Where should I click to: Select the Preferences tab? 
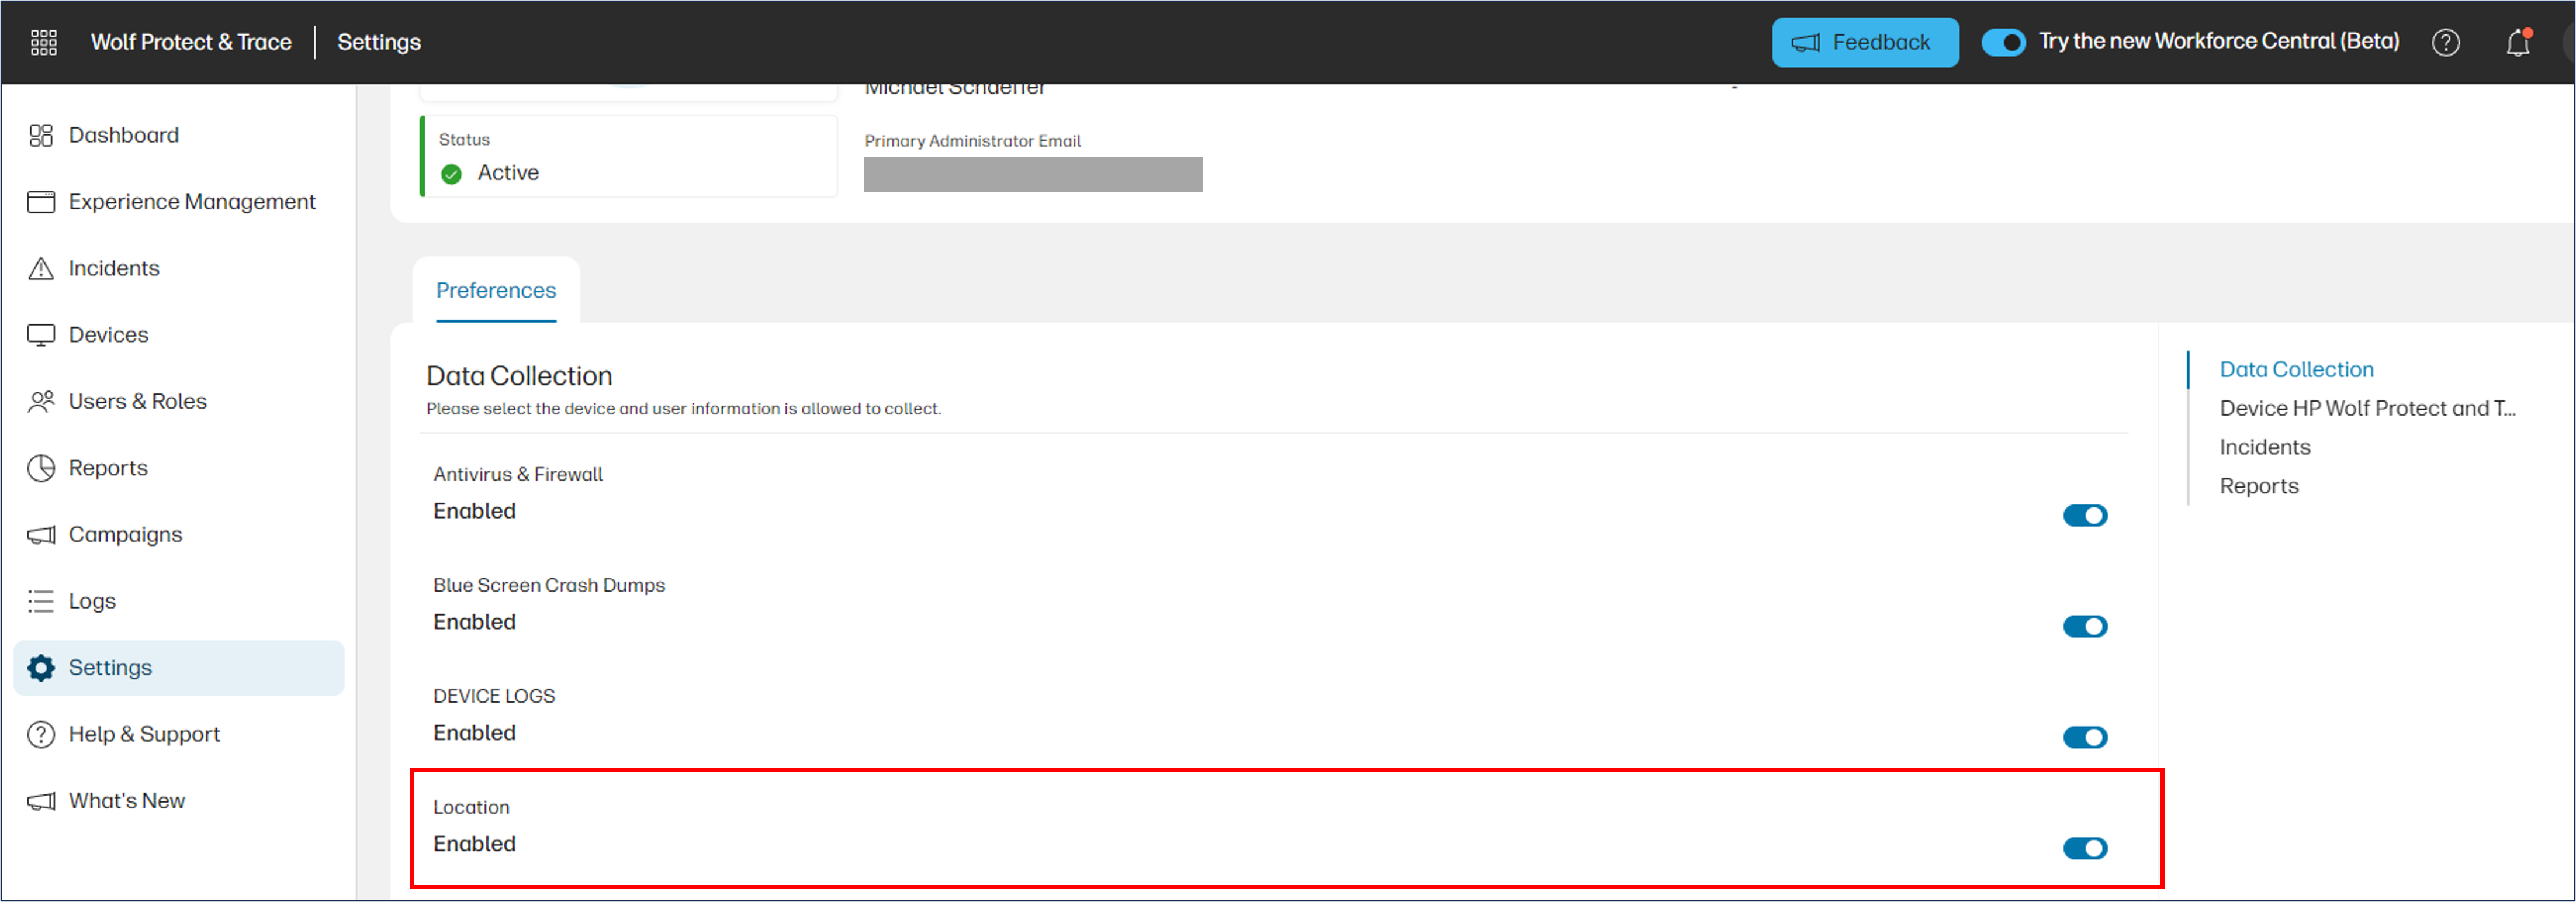pyautogui.click(x=495, y=290)
